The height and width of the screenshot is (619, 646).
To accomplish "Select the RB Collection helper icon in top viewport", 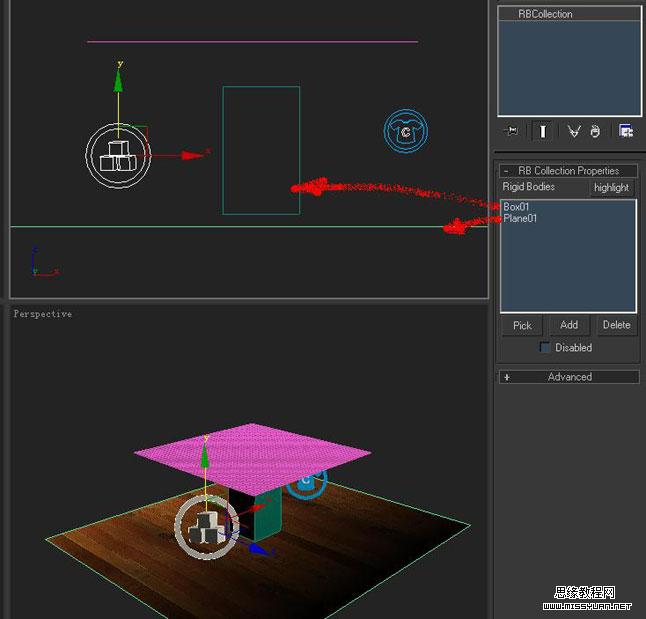I will tap(118, 156).
